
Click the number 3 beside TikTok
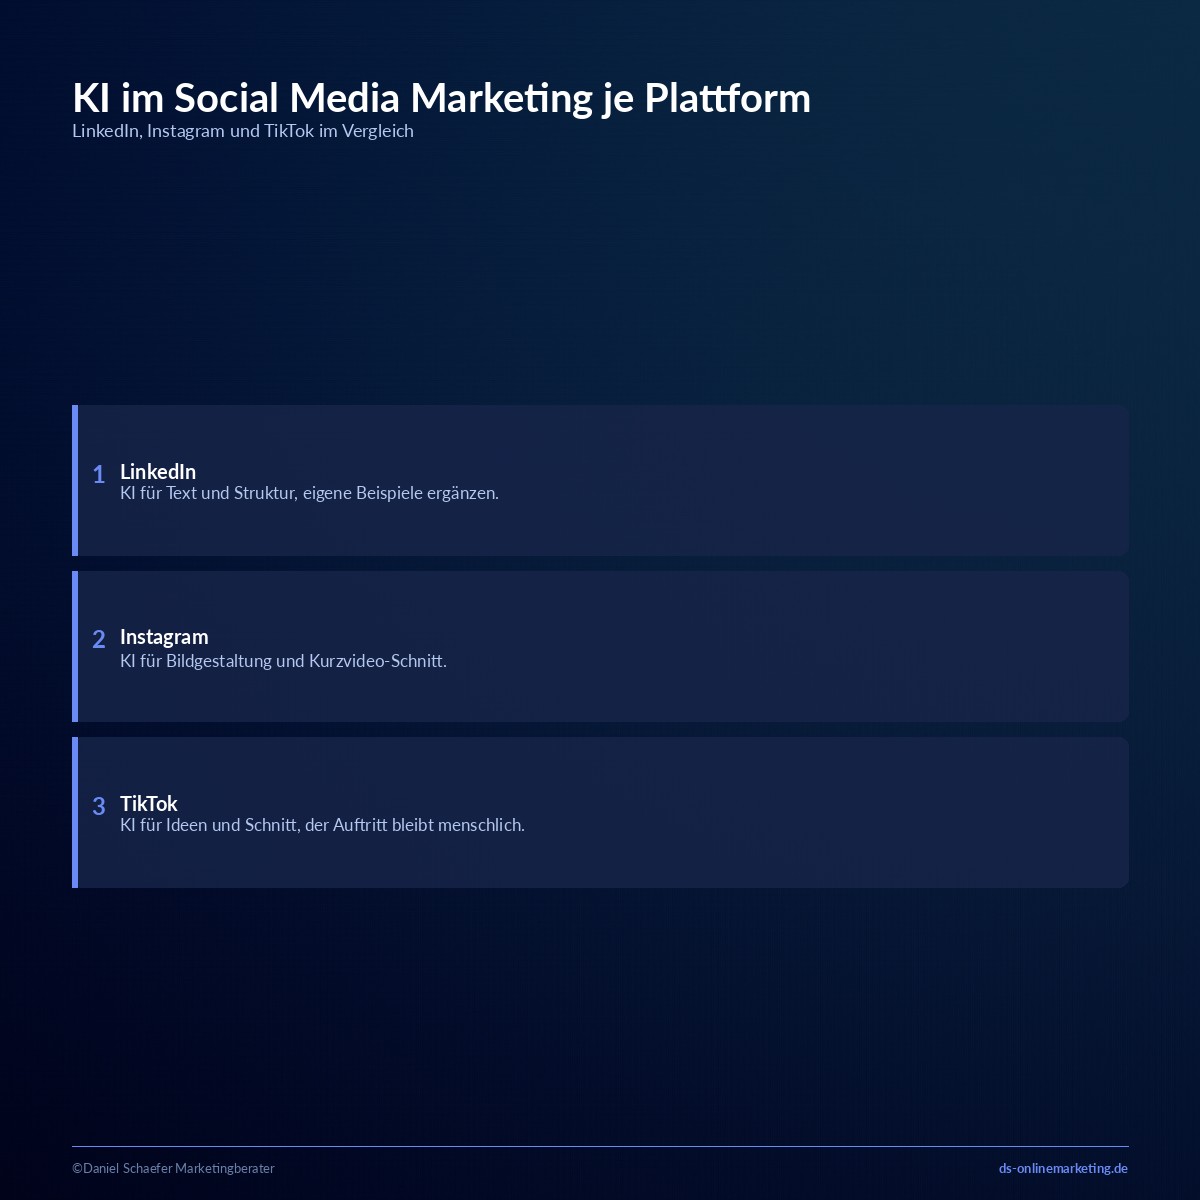click(x=98, y=806)
